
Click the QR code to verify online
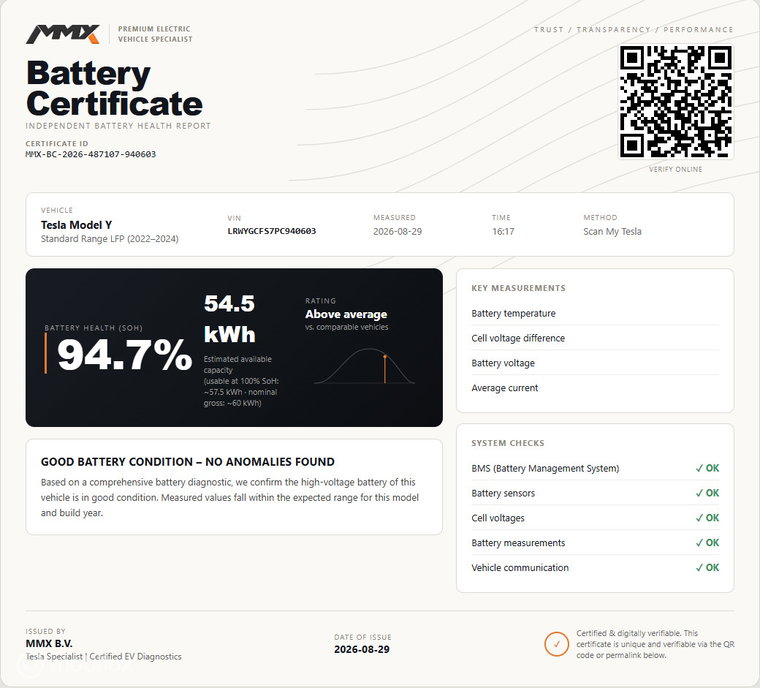(x=676, y=101)
